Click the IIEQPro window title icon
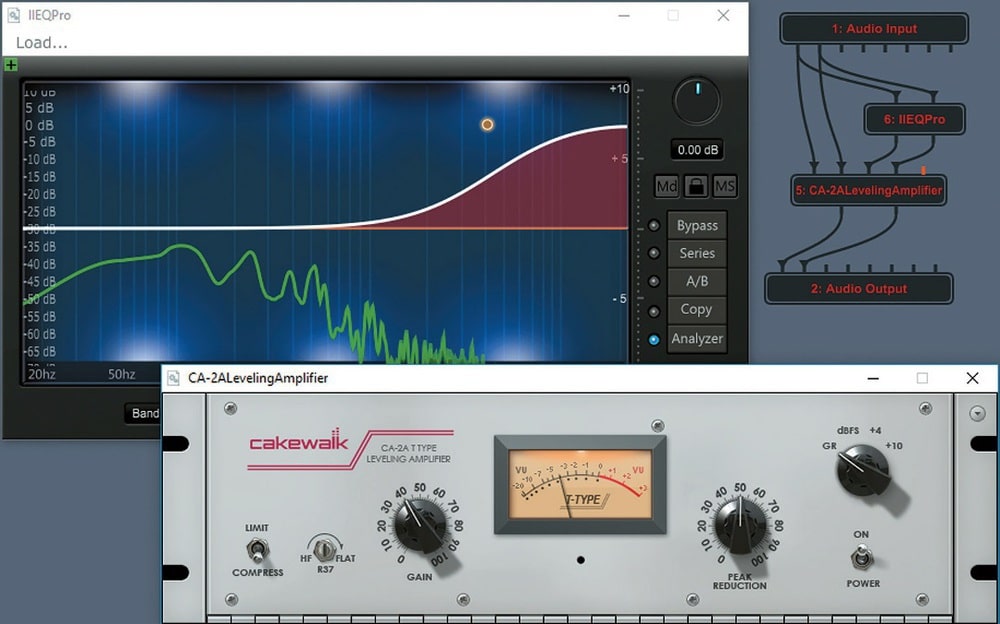 [13, 15]
